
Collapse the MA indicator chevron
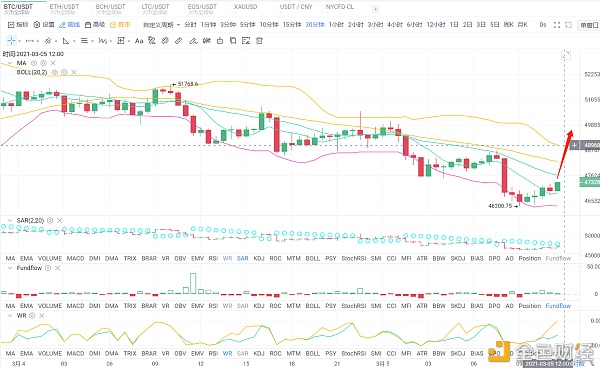10,63
